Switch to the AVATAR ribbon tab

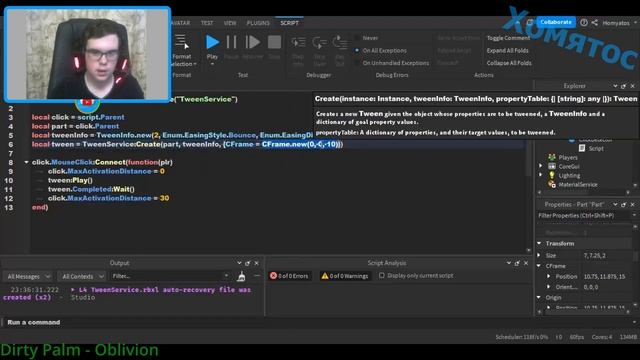pos(181,23)
